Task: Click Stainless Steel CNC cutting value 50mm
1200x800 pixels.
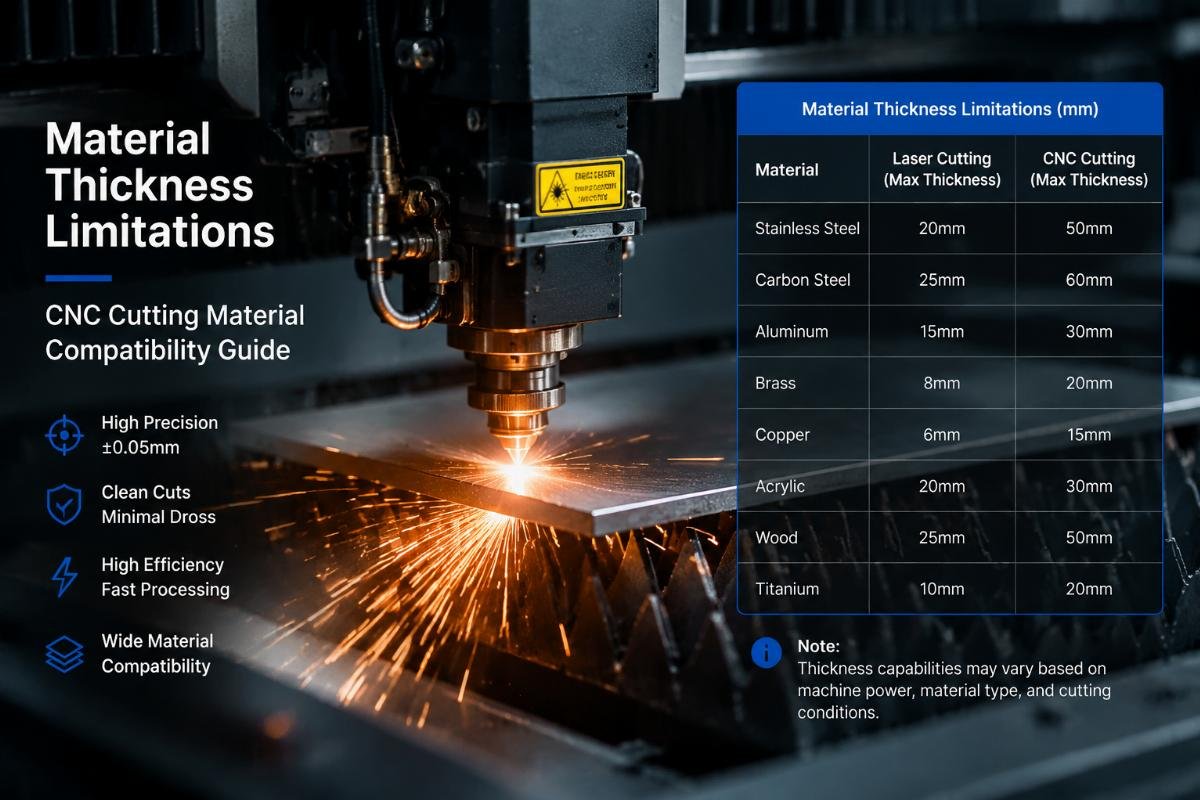Action: click(1089, 228)
